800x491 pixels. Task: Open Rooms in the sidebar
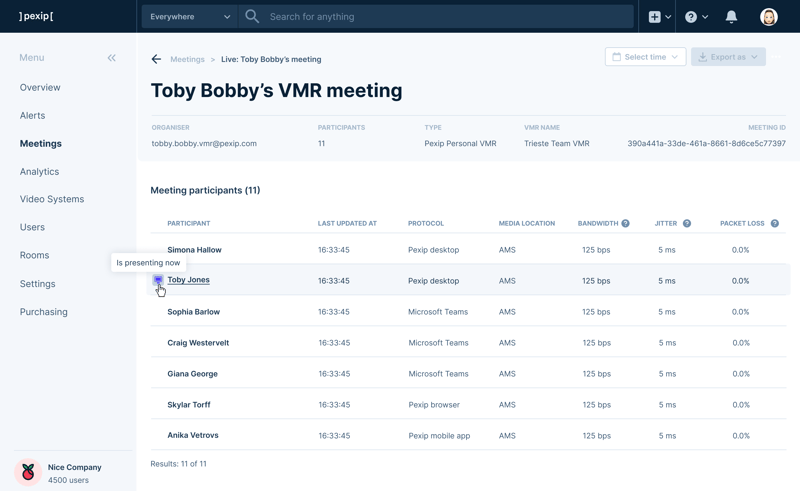coord(34,255)
